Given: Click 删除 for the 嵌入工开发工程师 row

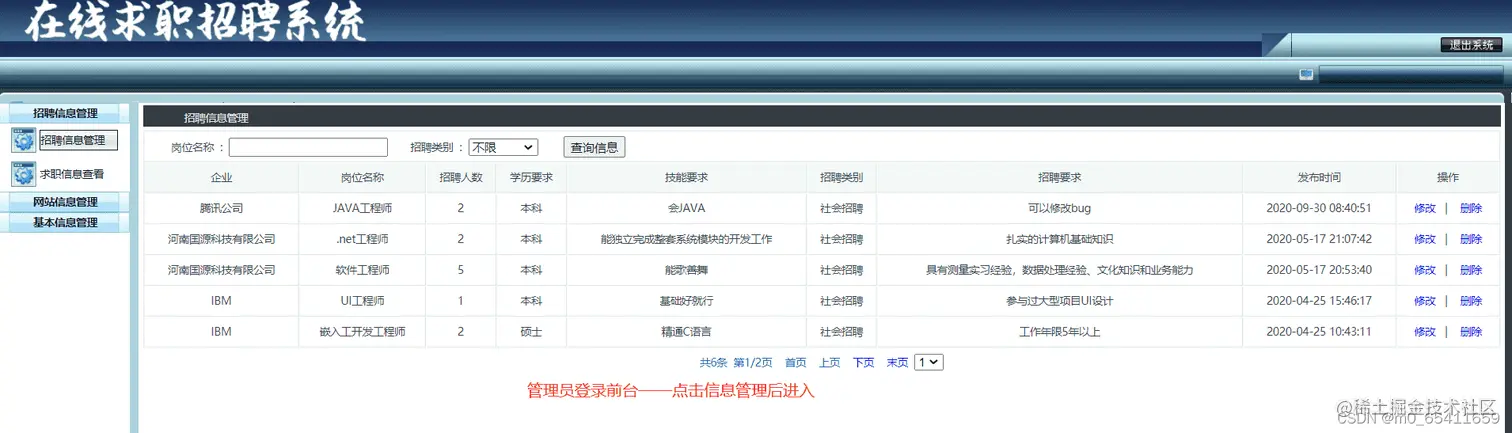Looking at the screenshot, I should (1471, 332).
